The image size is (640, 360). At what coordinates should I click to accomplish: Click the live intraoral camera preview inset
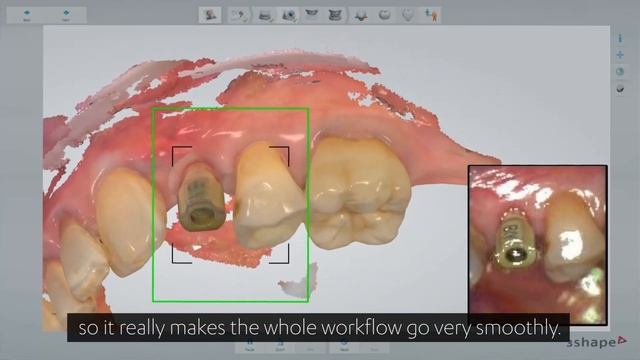click(538, 245)
